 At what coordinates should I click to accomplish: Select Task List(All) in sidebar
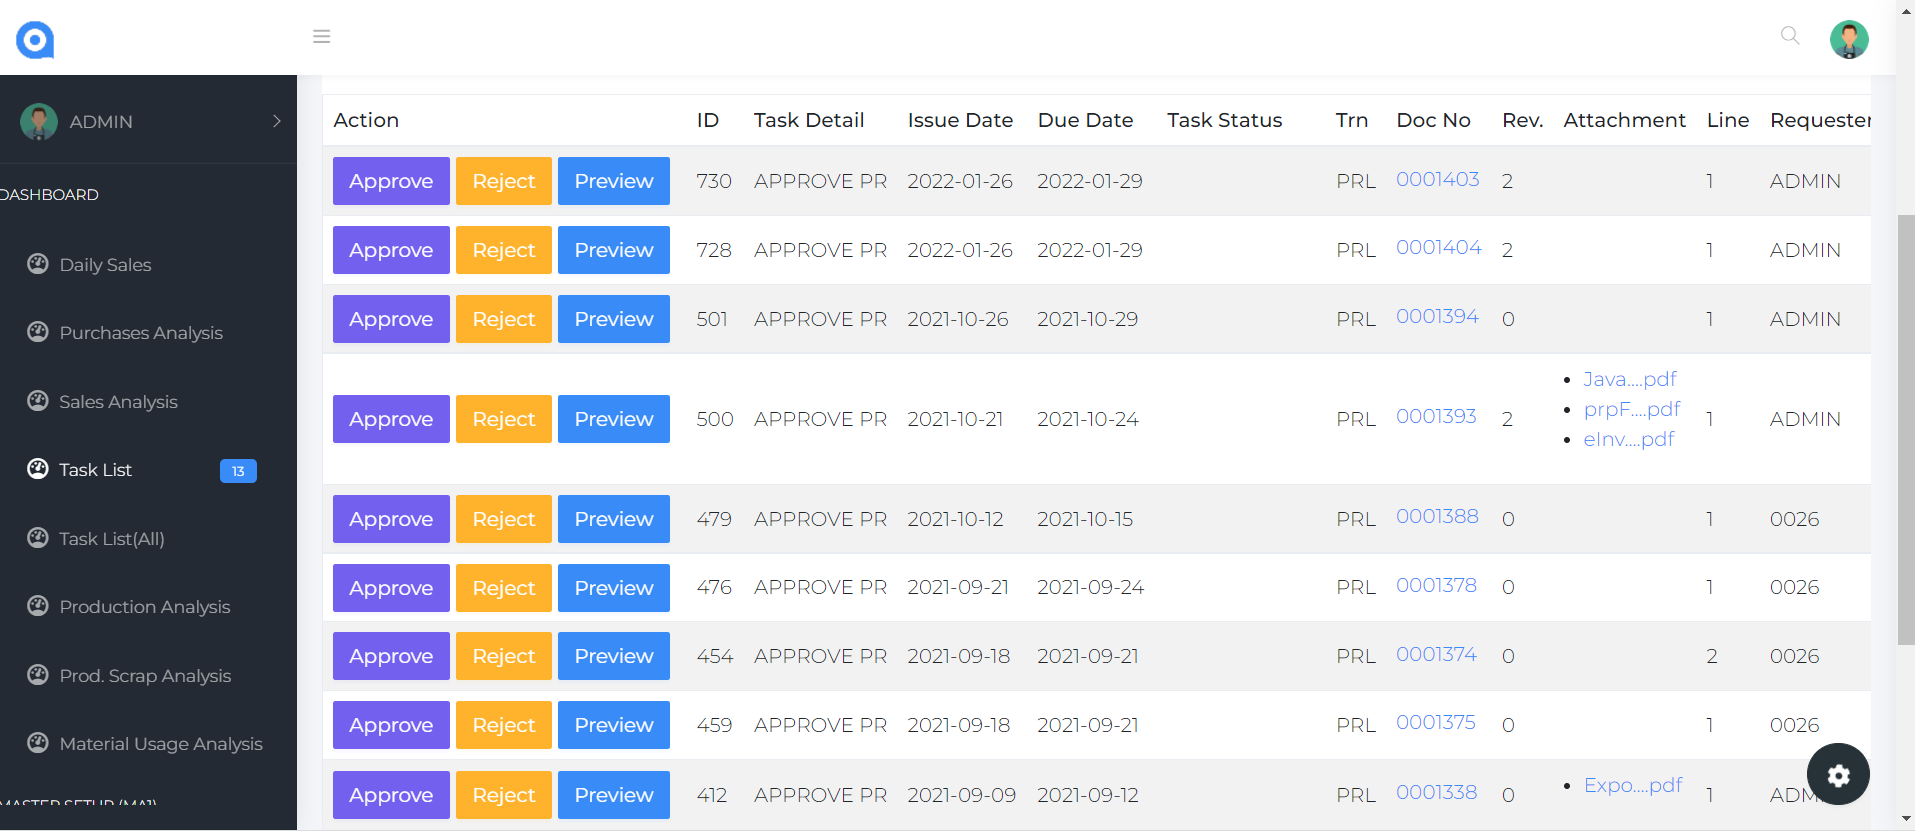coord(111,539)
